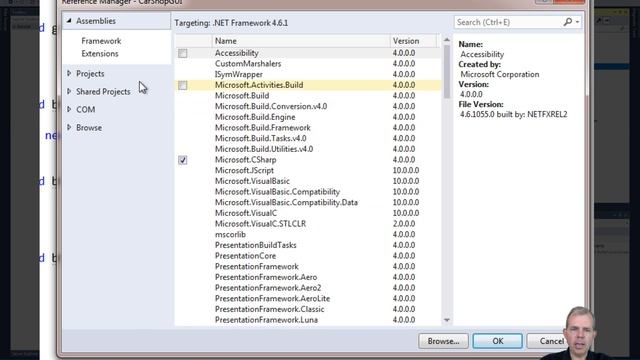Open the search options dropdown arrow

[x=577, y=22]
